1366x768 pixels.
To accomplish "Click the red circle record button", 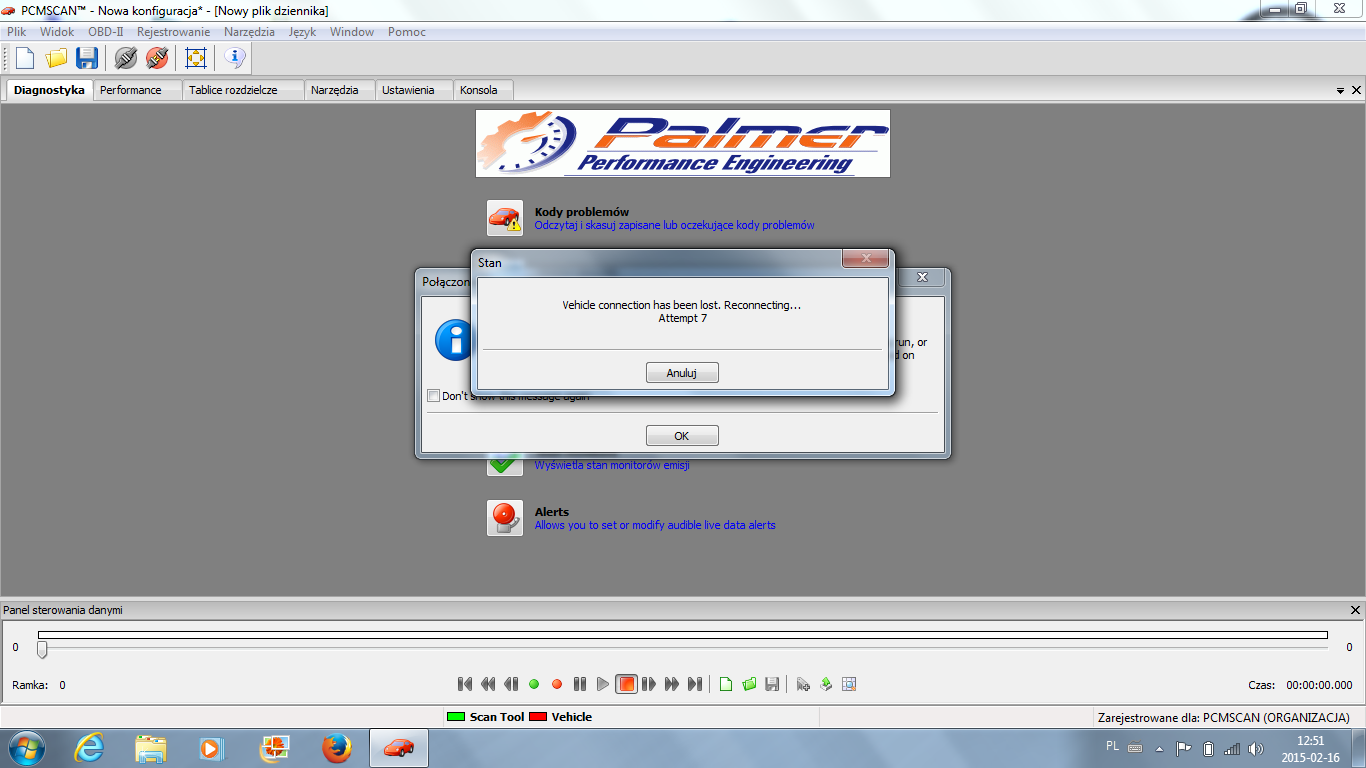I will click(557, 684).
